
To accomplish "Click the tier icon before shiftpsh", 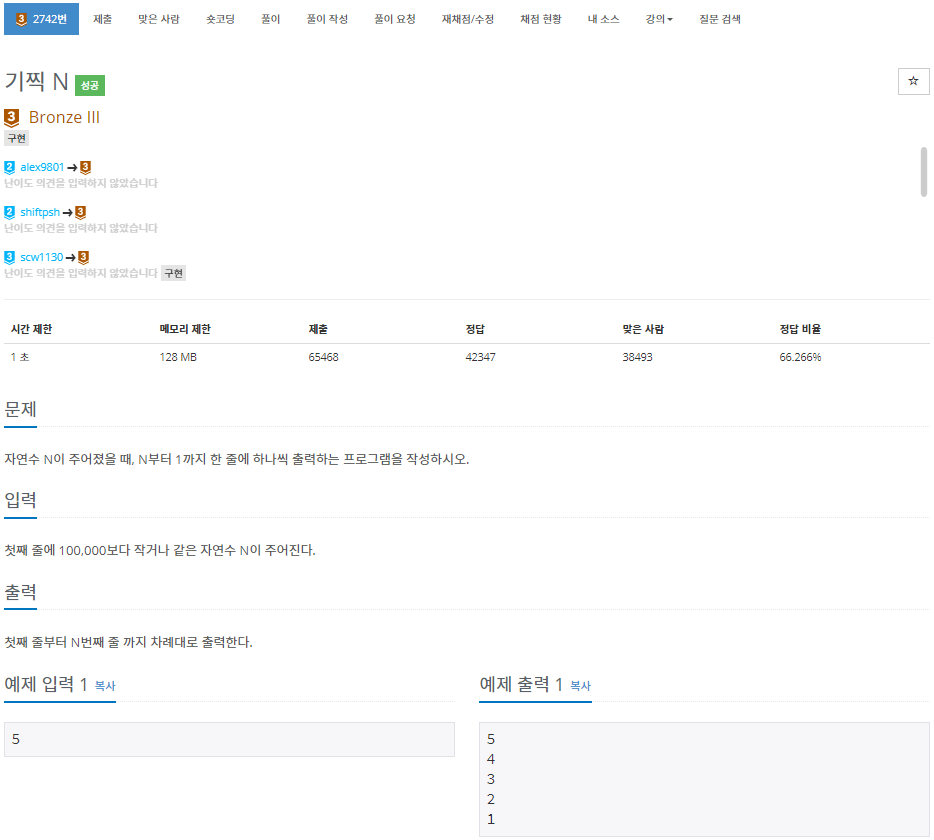I will click(x=10, y=212).
